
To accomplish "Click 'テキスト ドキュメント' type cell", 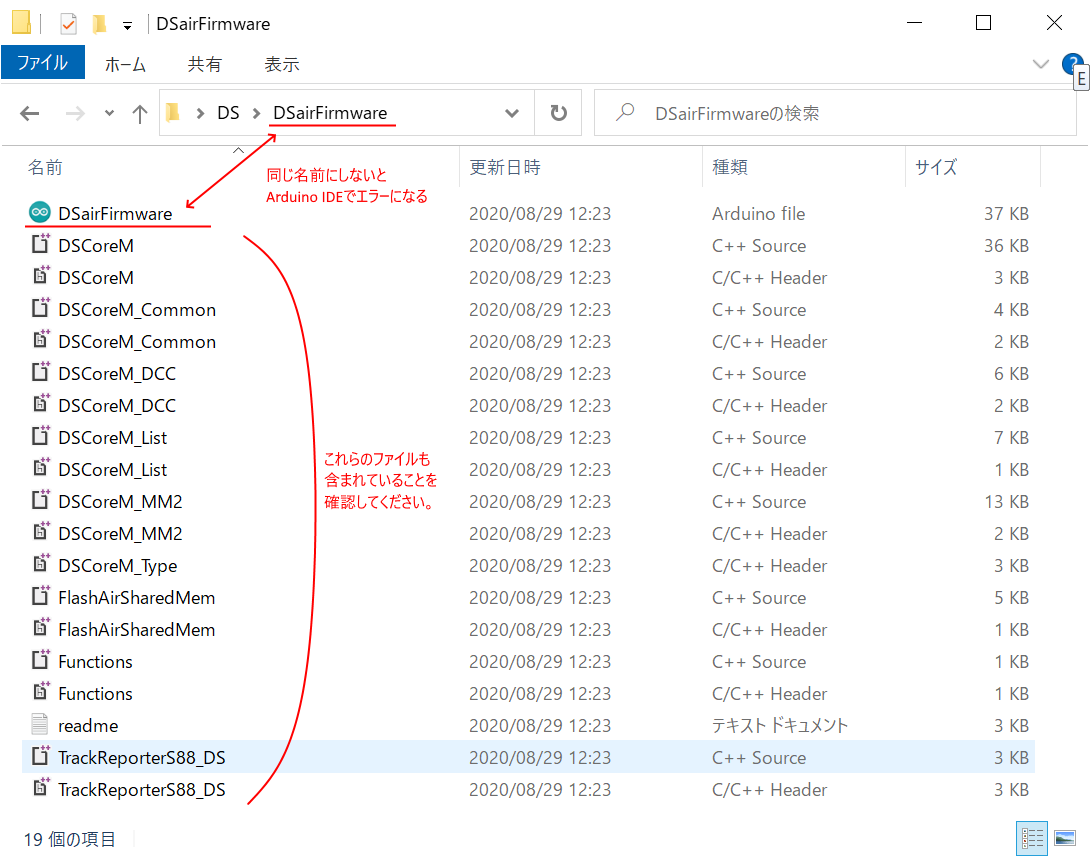I will [x=780, y=726].
